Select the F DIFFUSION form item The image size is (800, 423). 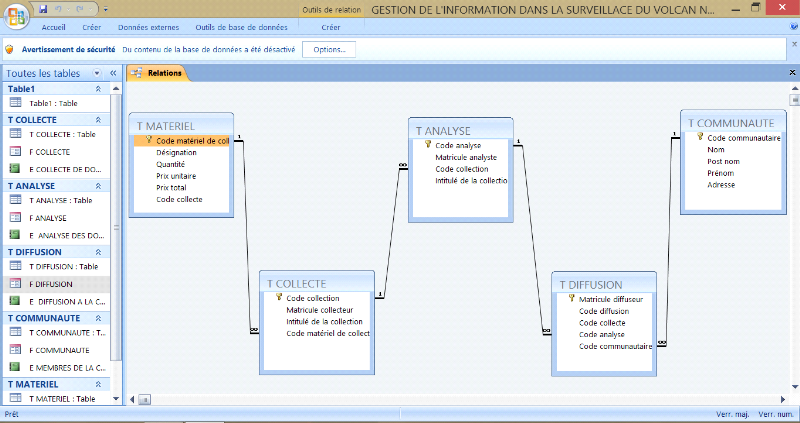click(x=50, y=284)
